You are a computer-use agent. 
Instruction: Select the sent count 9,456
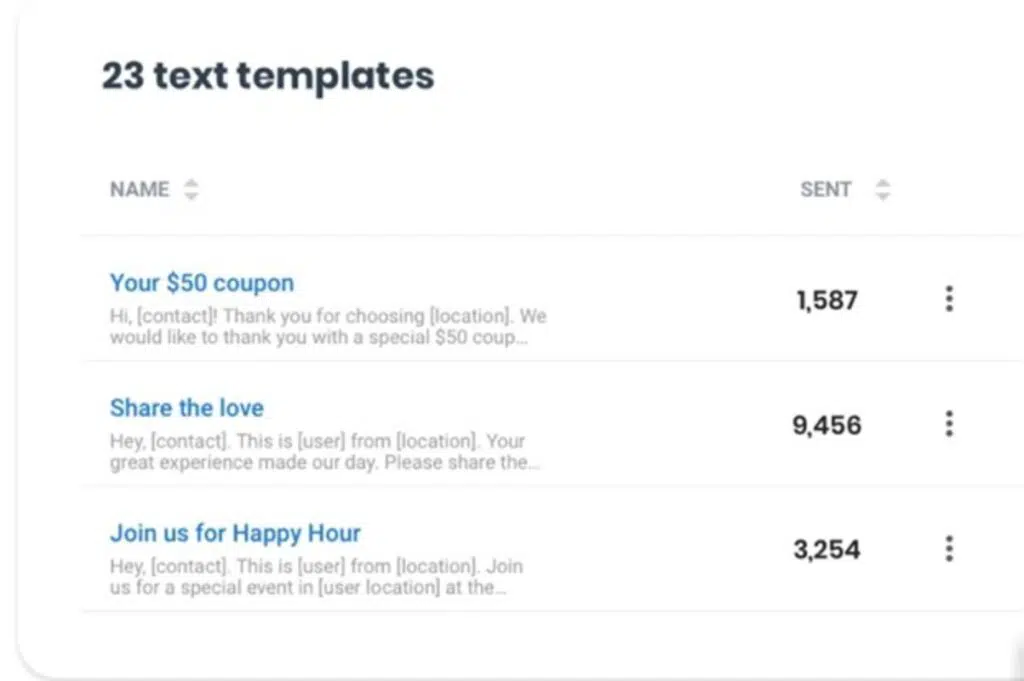click(x=827, y=425)
